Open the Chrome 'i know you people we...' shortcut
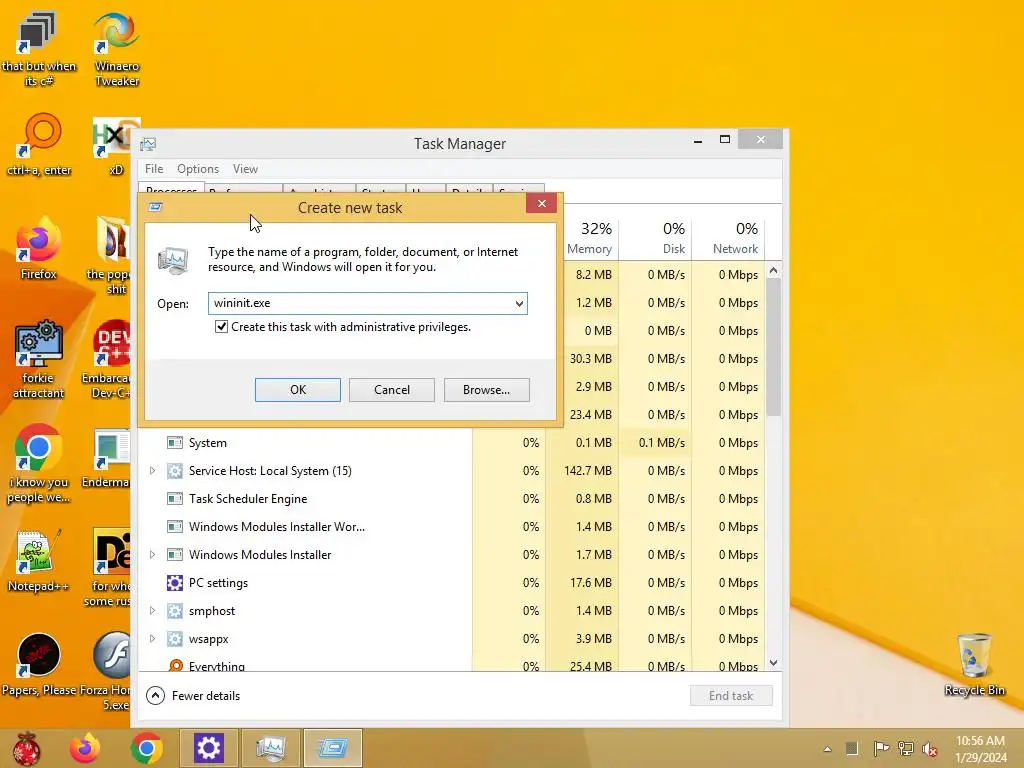Viewport: 1024px width, 768px height. [38, 464]
